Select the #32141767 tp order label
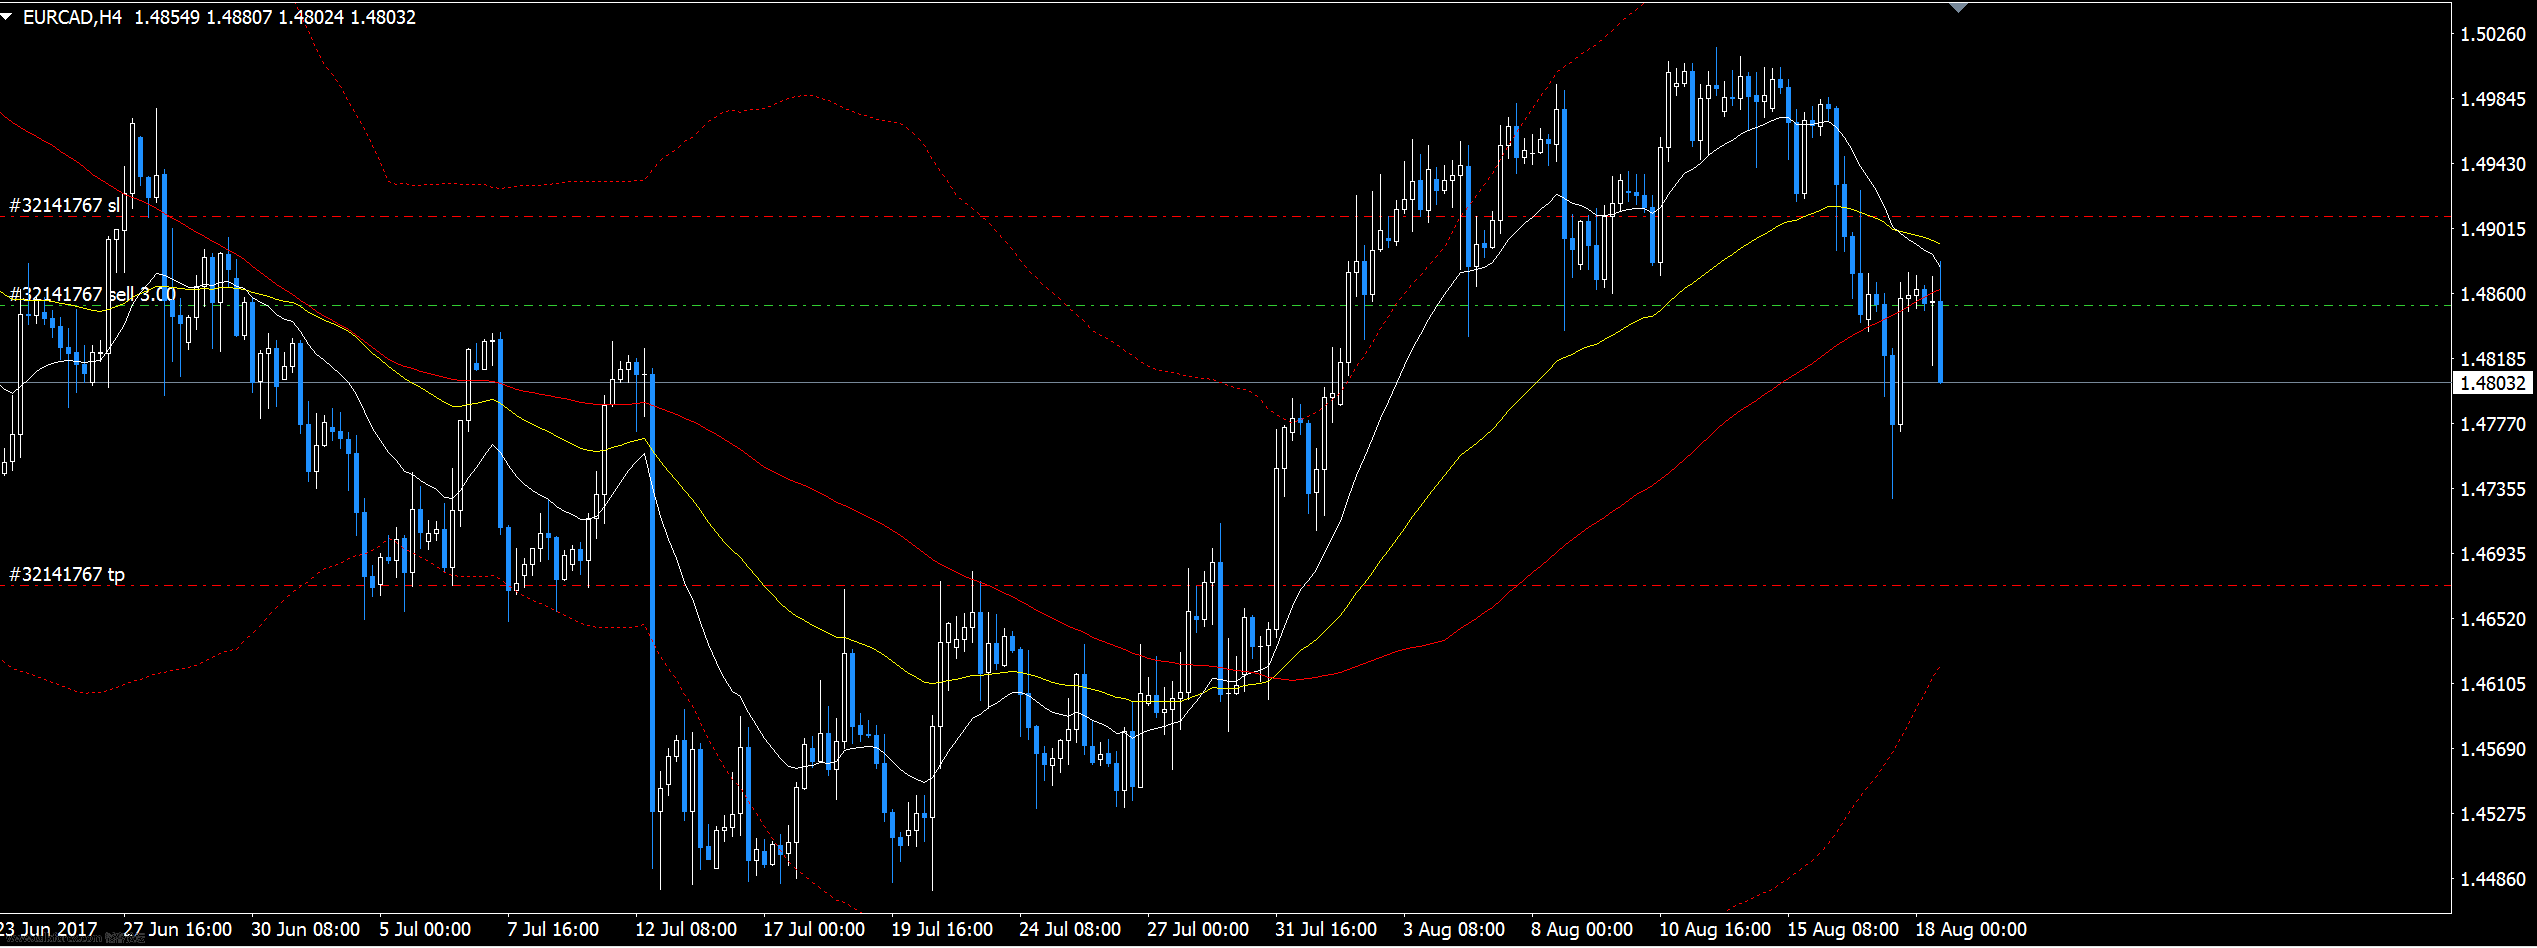This screenshot has width=2537, height=948. tap(67, 574)
